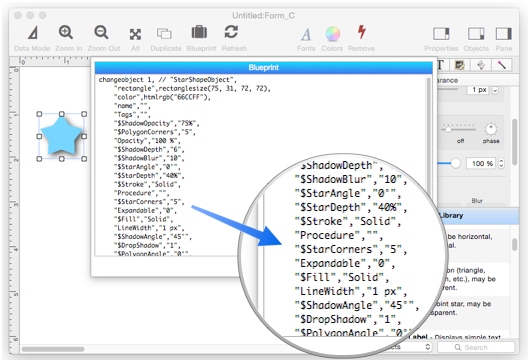Click the Duplicate toolbar icon

pos(164,33)
